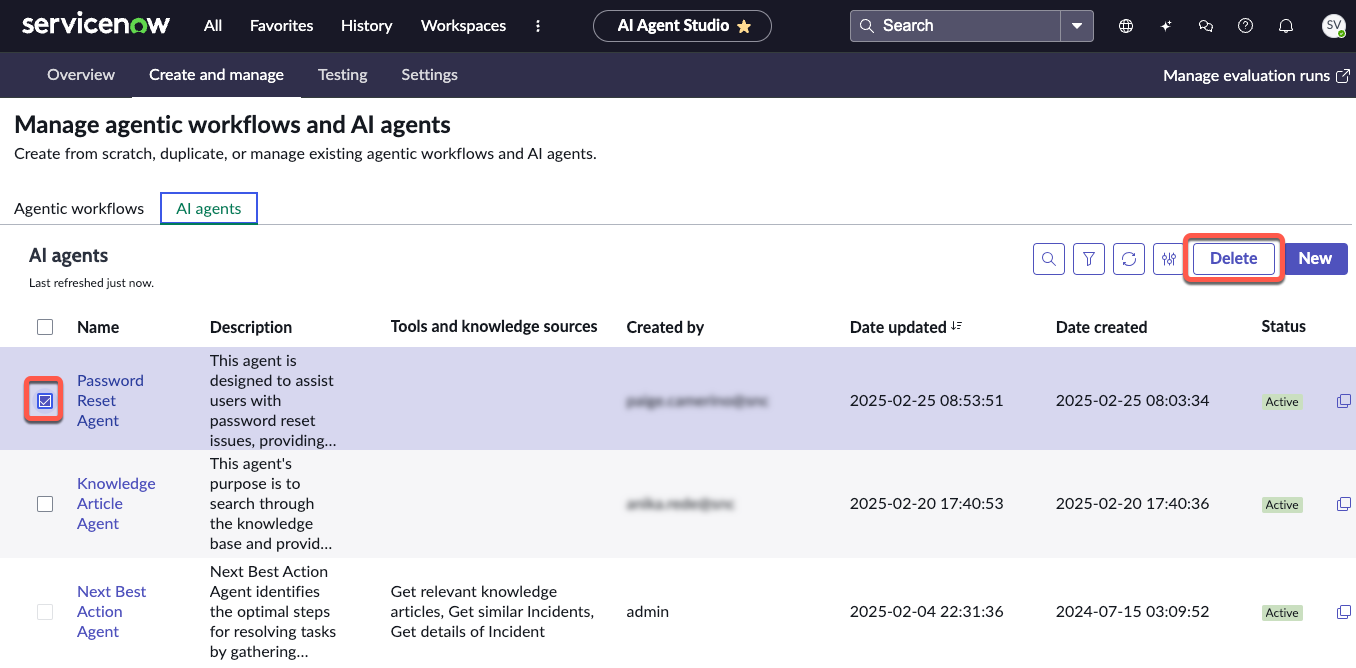1356x668 pixels.
Task: Click the magnifier icon in global search
Action: [867, 26]
